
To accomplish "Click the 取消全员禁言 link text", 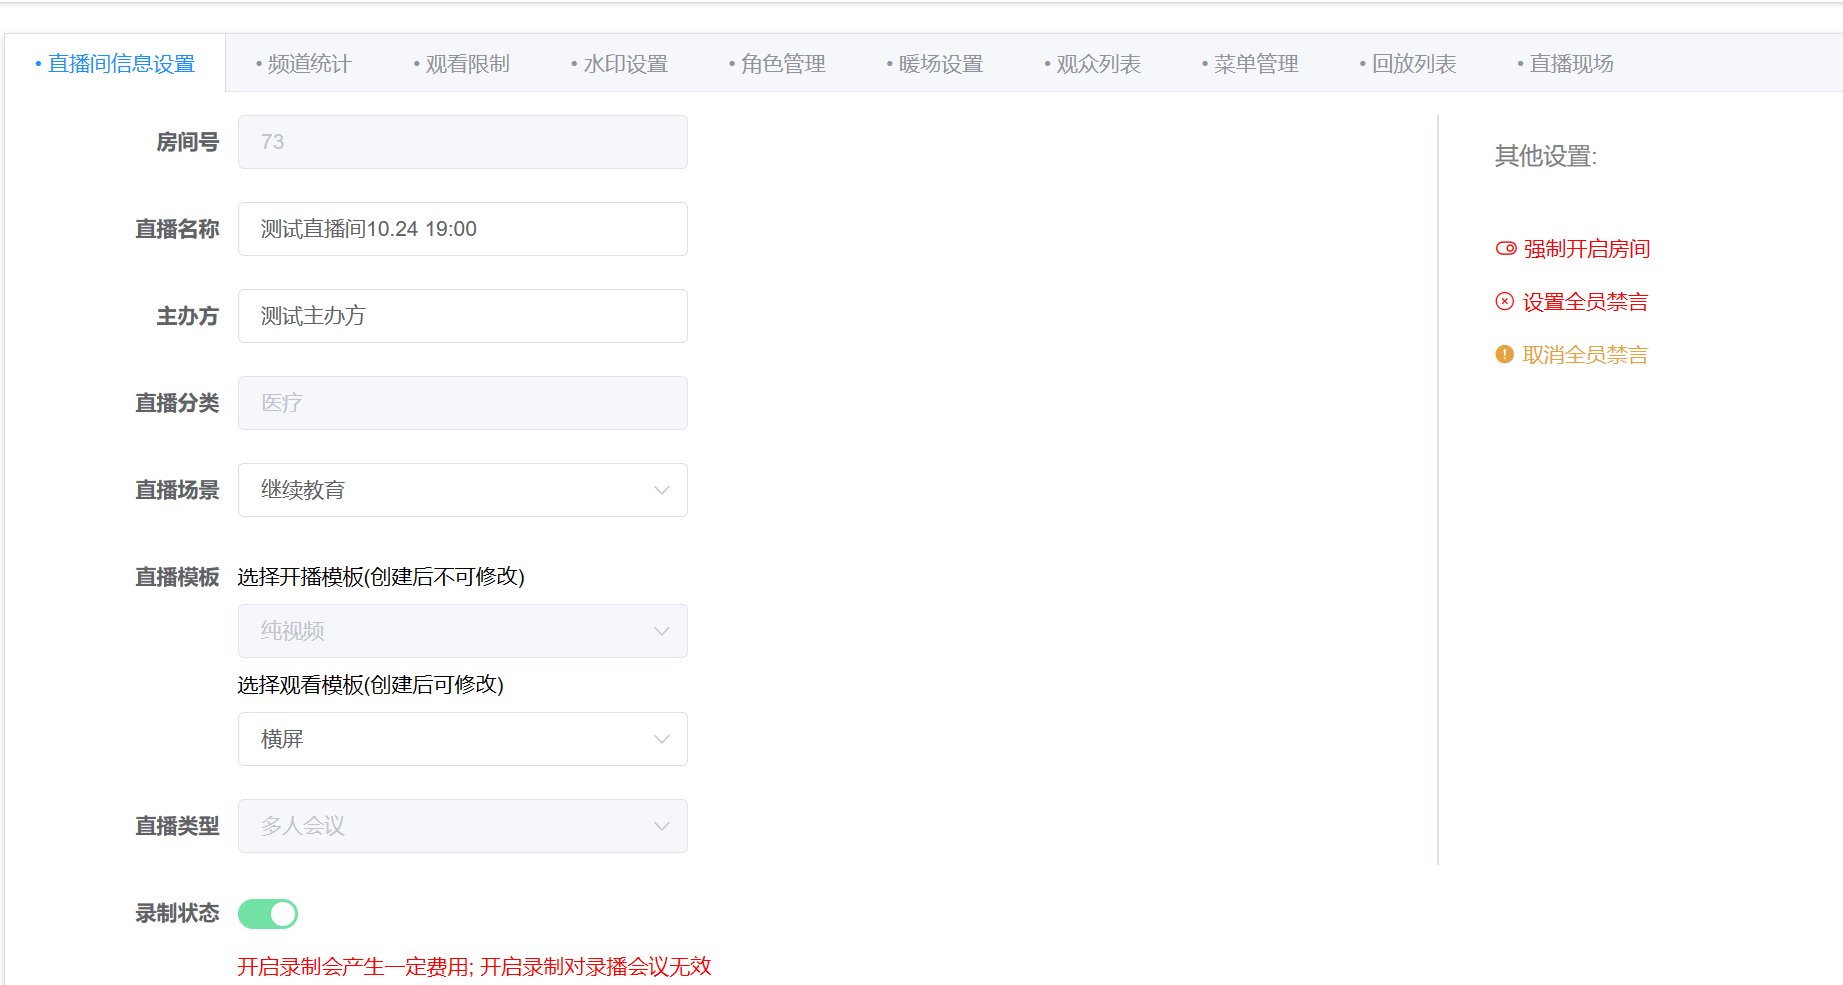I will coord(1585,355).
